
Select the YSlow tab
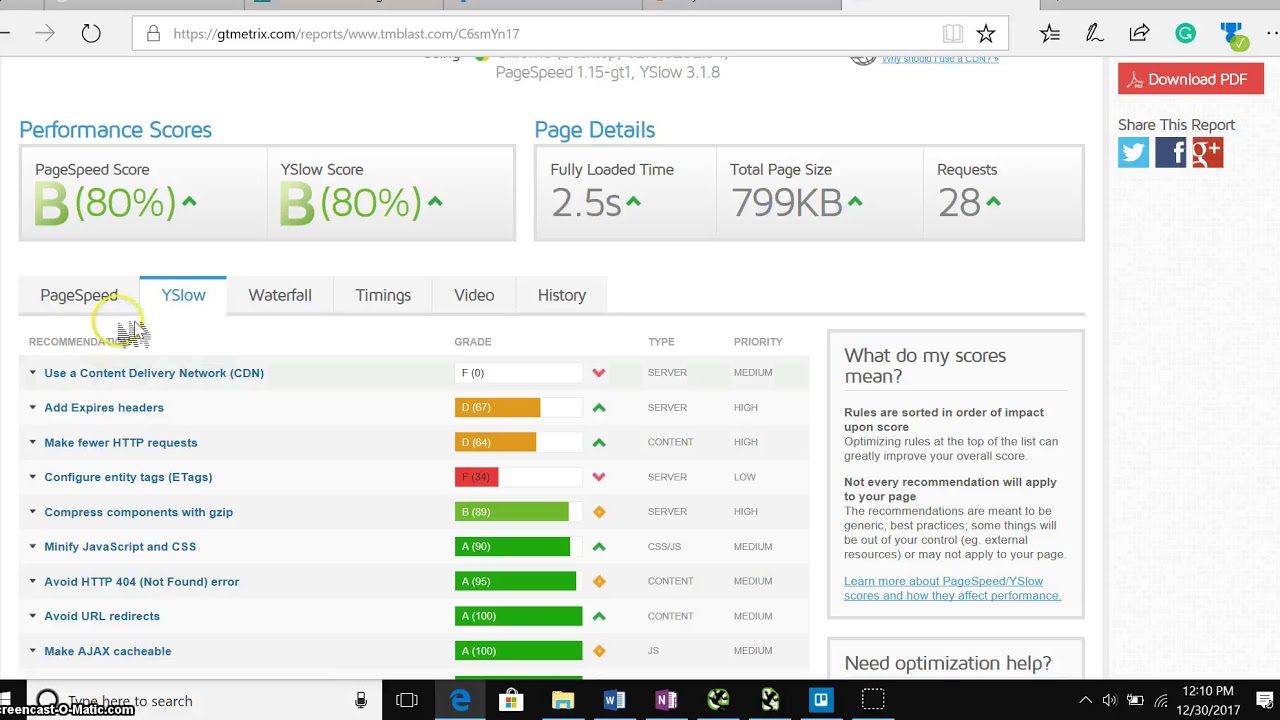183,295
